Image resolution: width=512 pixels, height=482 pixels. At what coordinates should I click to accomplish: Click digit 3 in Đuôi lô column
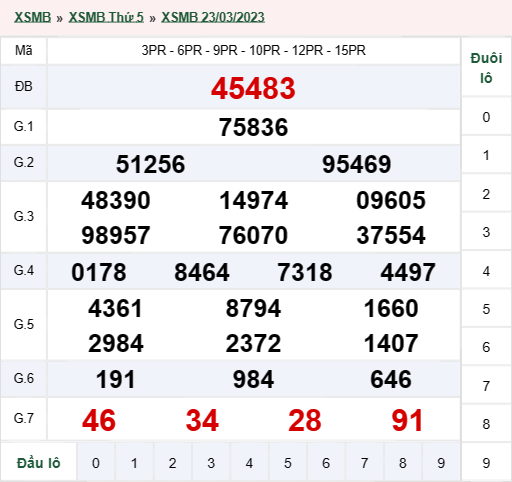pyautogui.click(x=486, y=232)
